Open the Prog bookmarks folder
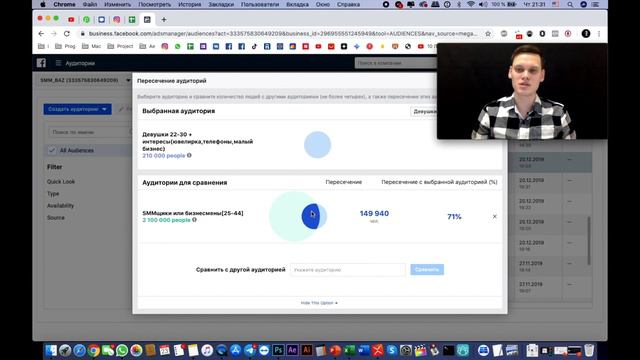This screenshot has width=640, height=360. 65,47
